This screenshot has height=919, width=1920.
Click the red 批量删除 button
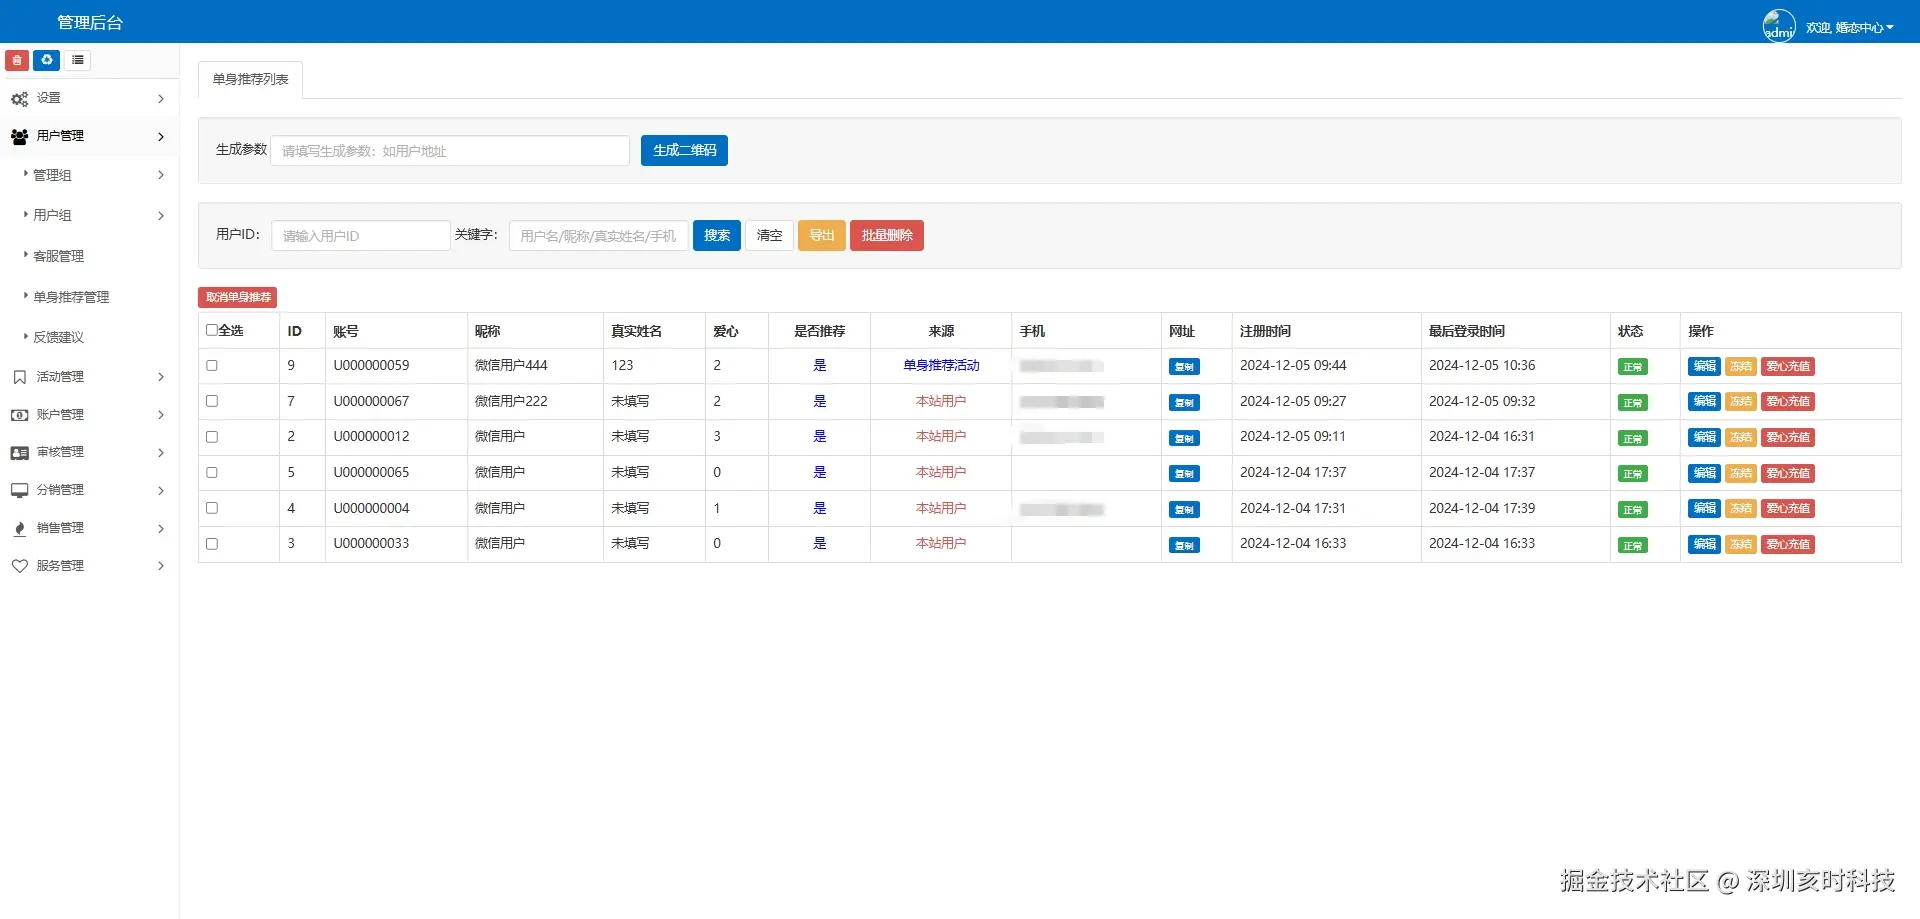pyautogui.click(x=887, y=235)
